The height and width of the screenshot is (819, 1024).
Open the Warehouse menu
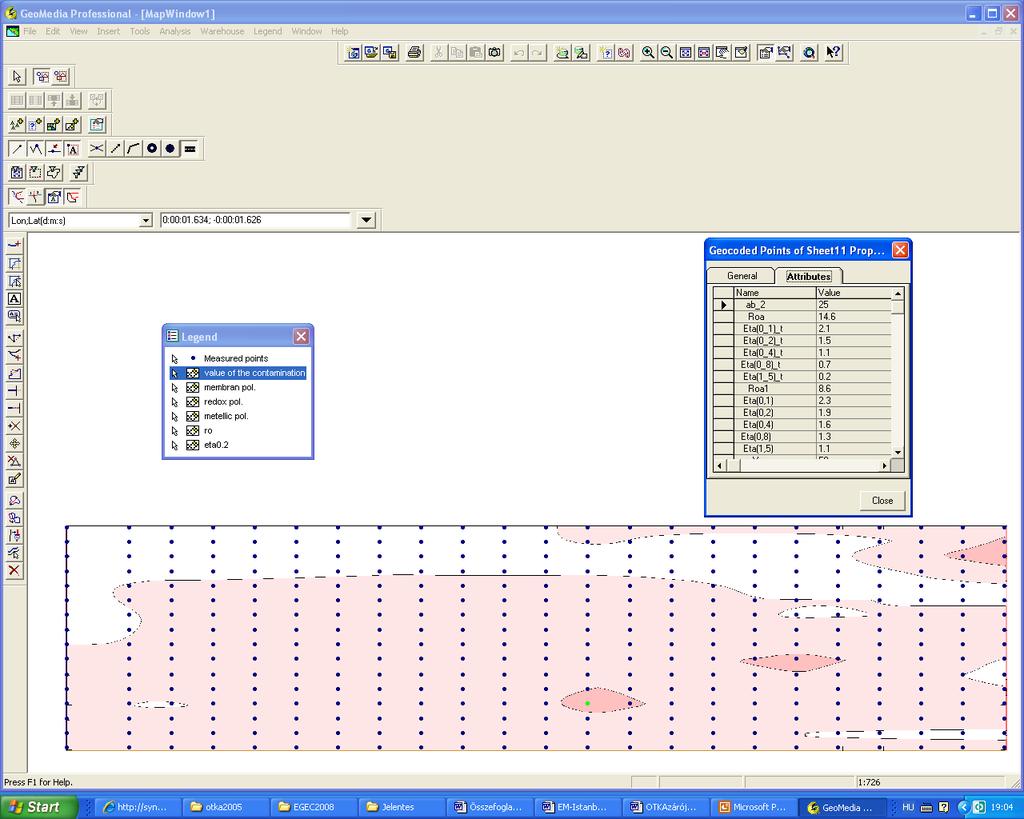[x=222, y=31]
